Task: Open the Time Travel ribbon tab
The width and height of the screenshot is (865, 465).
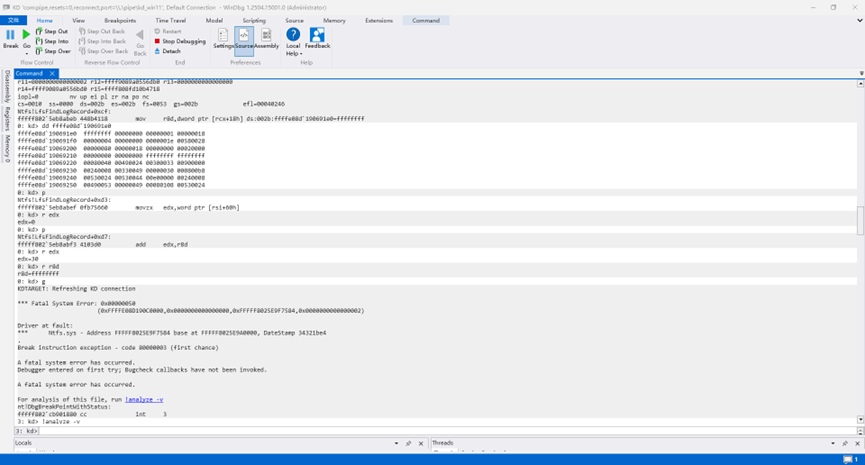Action: click(170, 20)
